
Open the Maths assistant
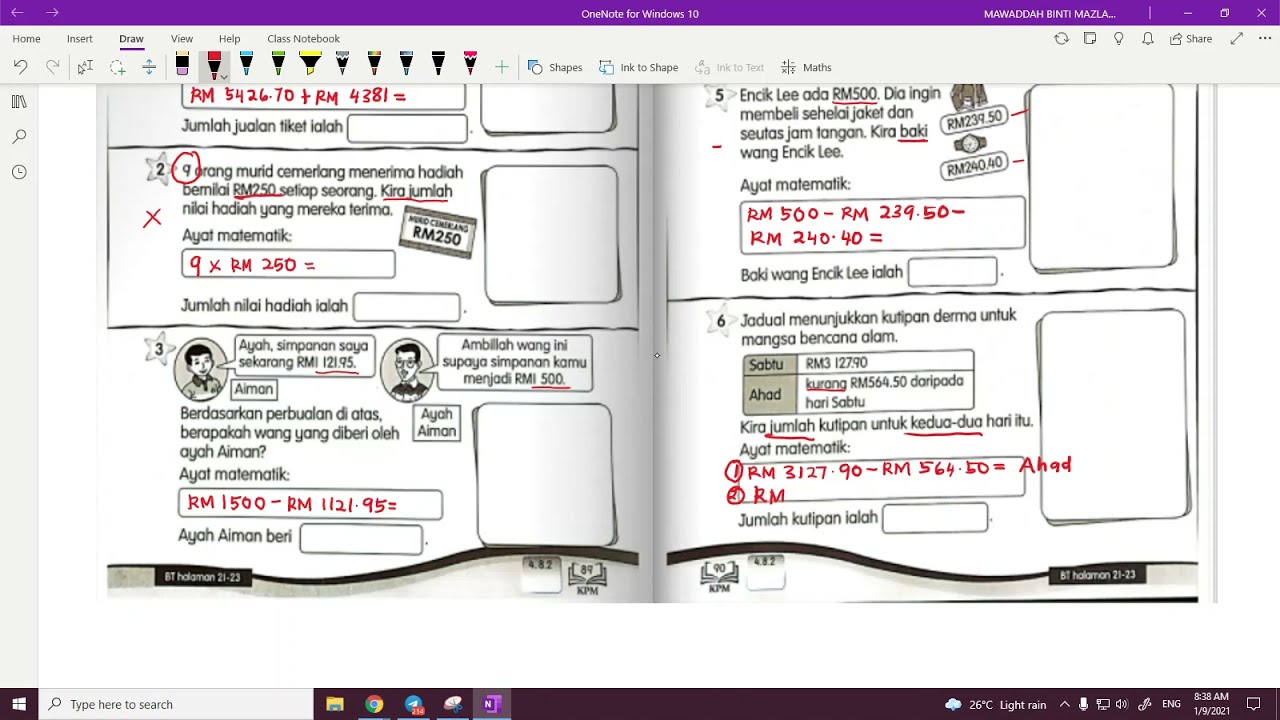(806, 67)
